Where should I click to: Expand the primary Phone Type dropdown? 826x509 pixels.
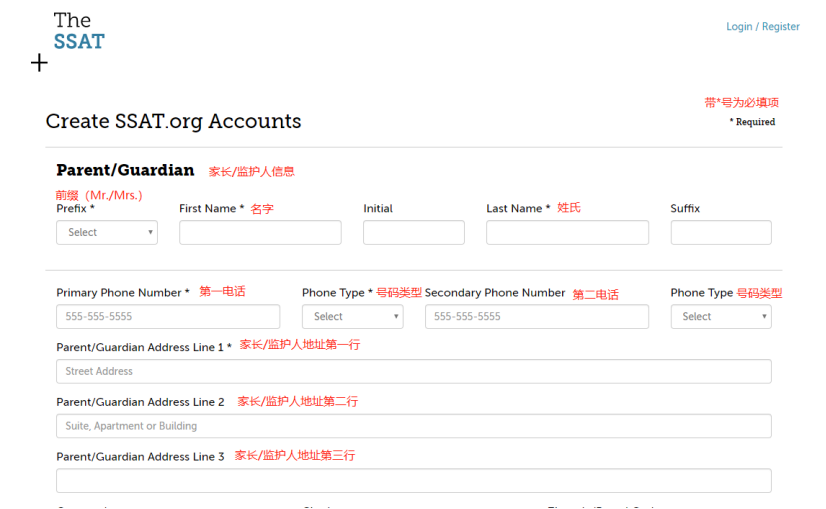(352, 317)
